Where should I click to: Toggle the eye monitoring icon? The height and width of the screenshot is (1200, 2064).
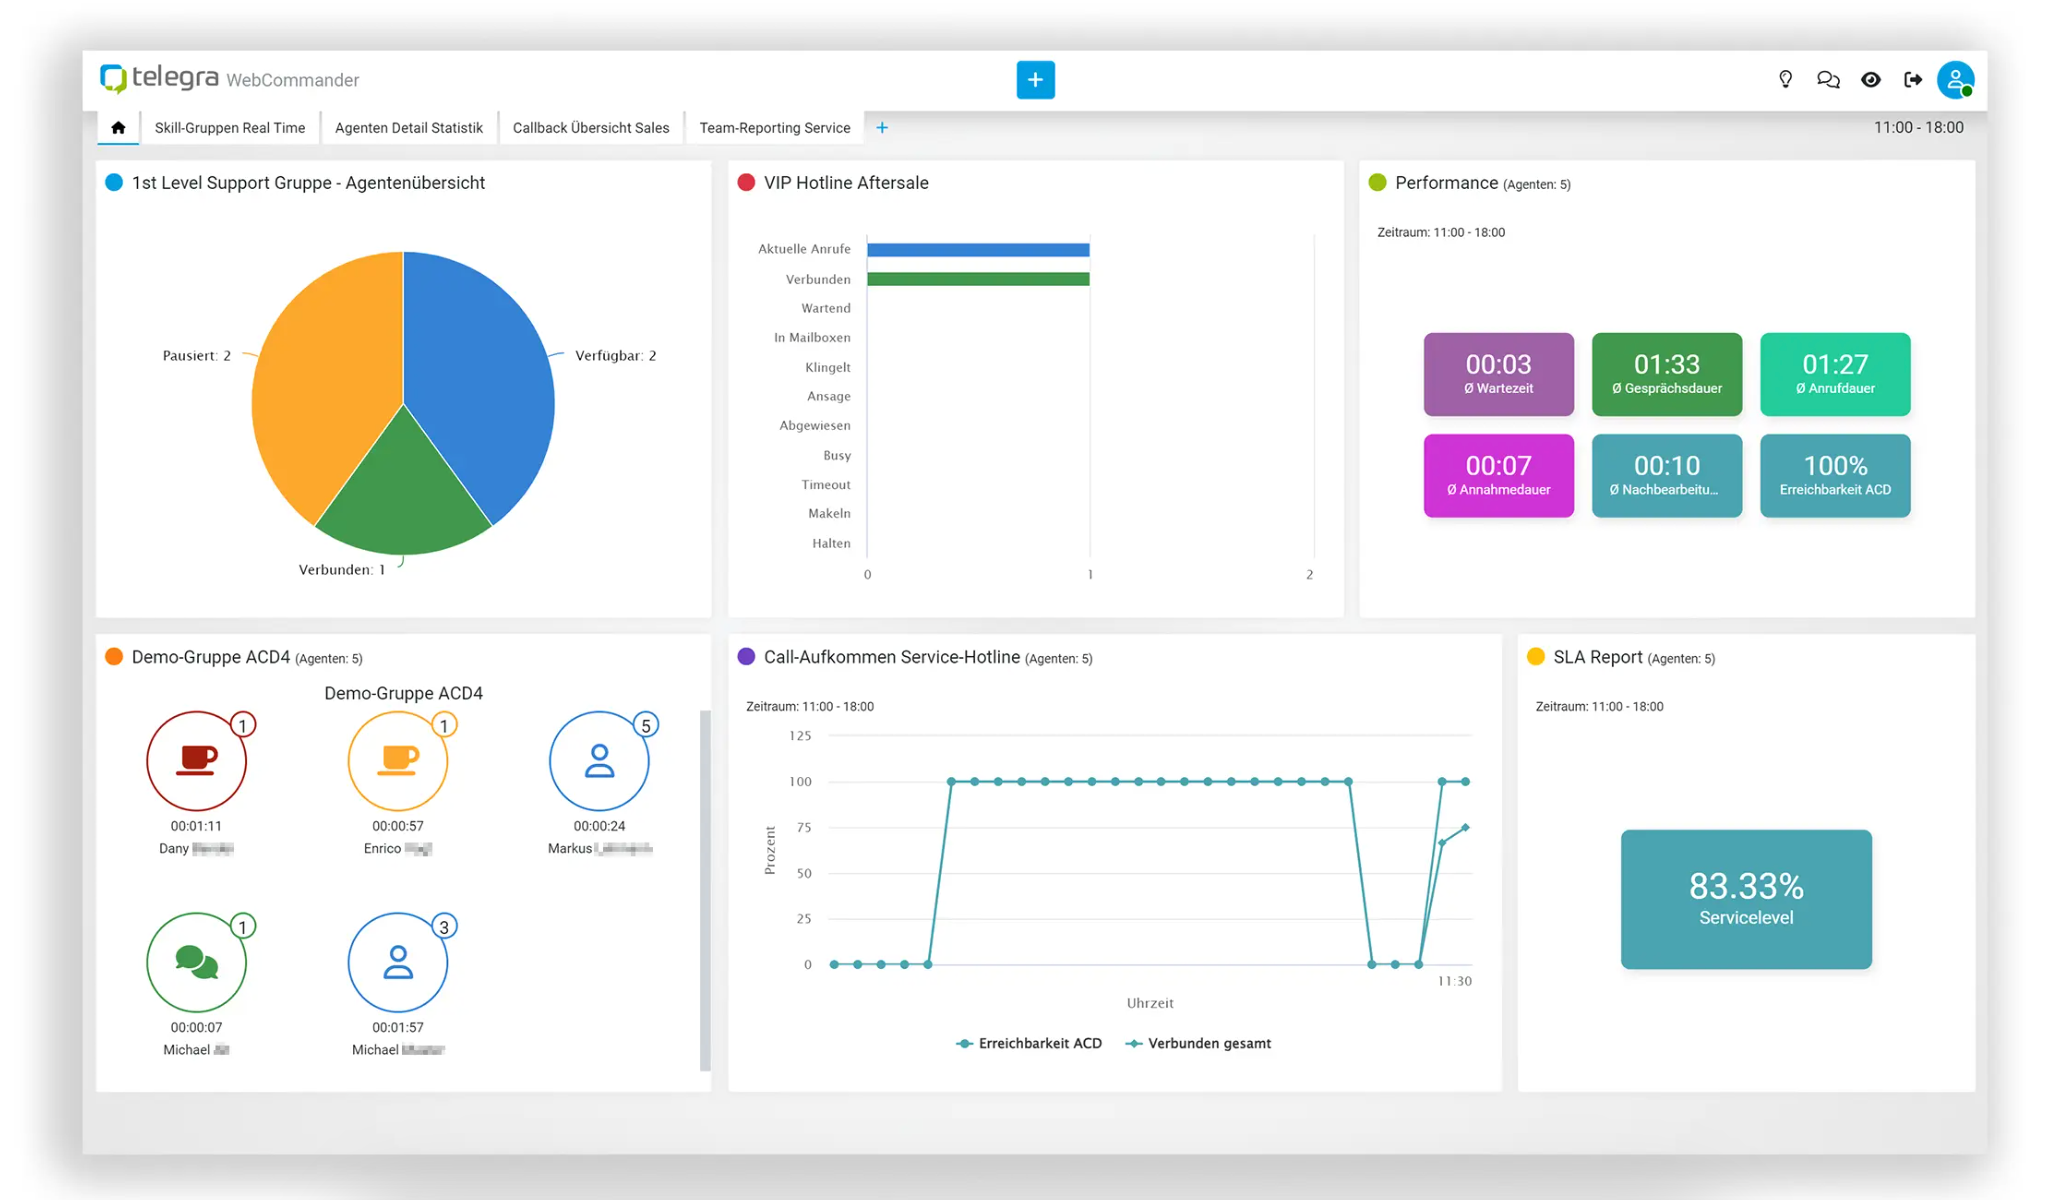point(1871,80)
